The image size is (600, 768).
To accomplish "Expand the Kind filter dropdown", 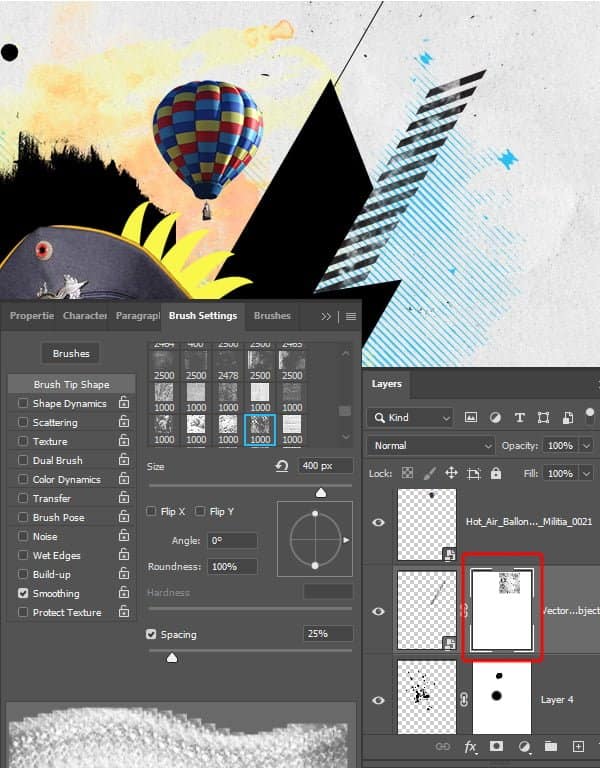I will pos(409,417).
